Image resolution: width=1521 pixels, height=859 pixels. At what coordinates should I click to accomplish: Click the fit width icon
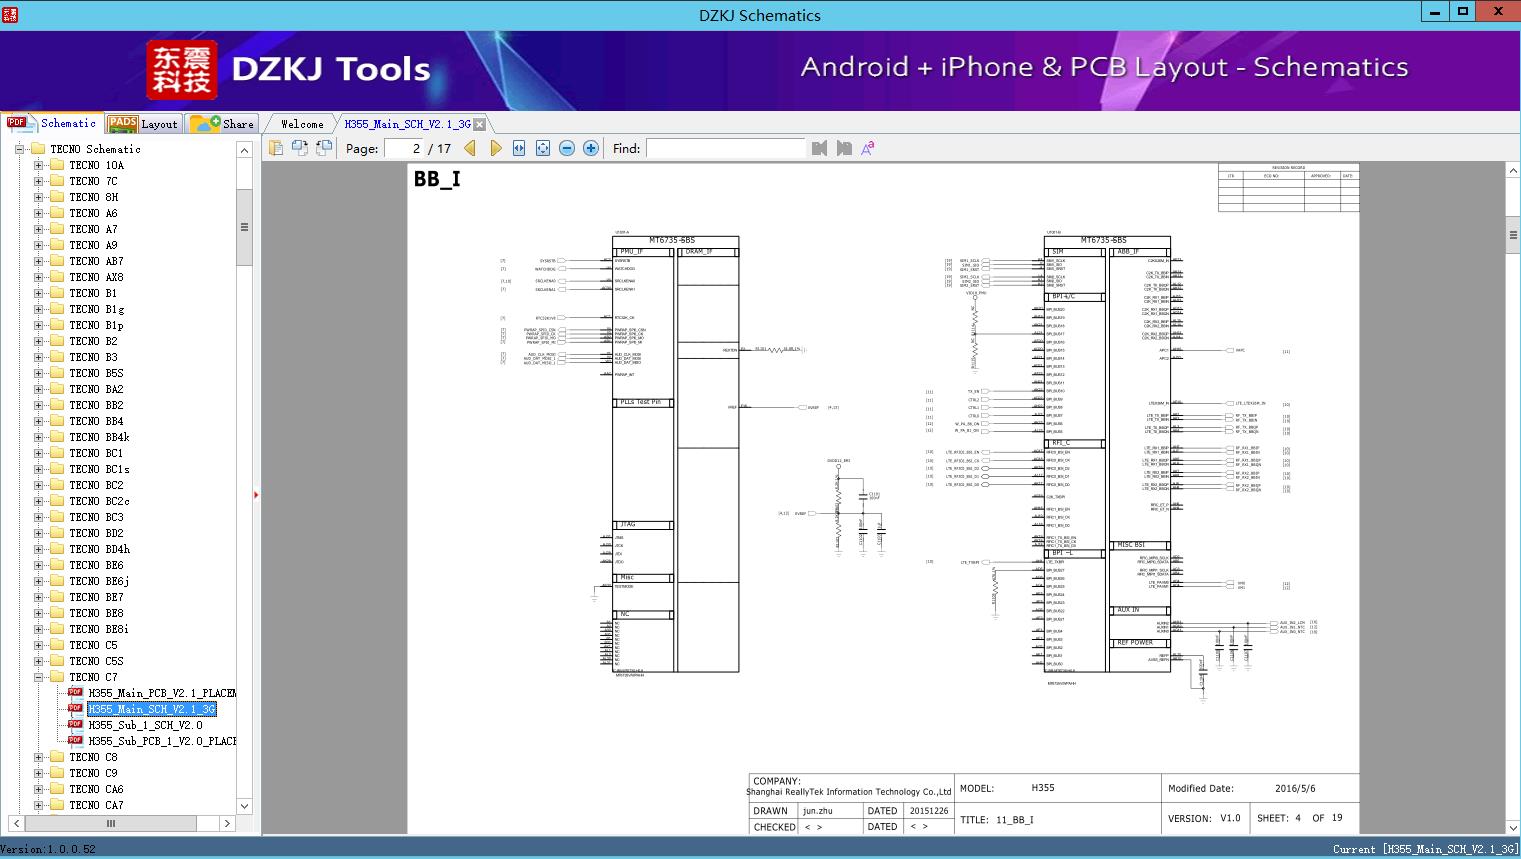(x=519, y=148)
